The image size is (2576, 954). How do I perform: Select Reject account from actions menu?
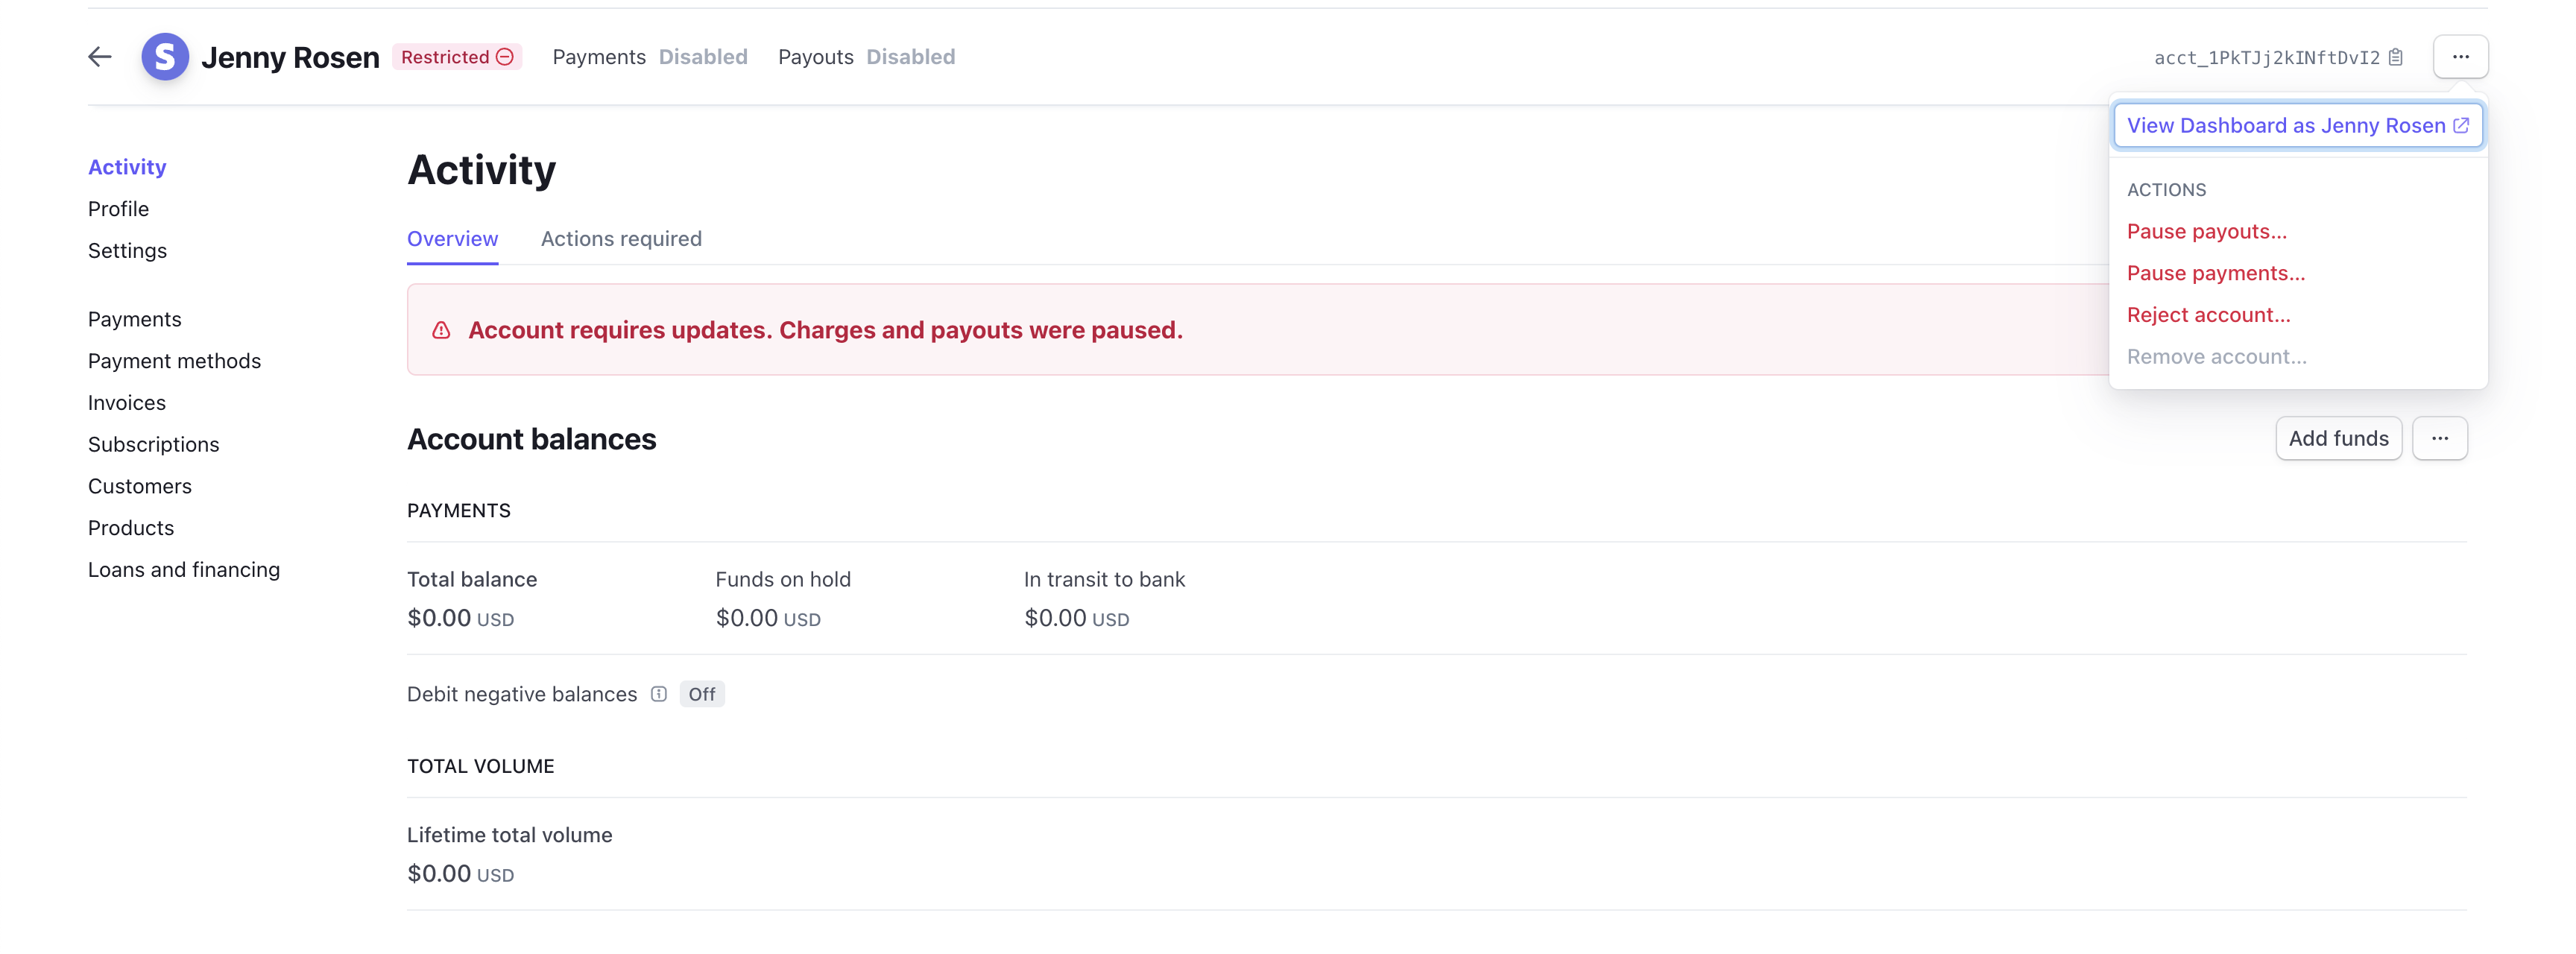2208,314
